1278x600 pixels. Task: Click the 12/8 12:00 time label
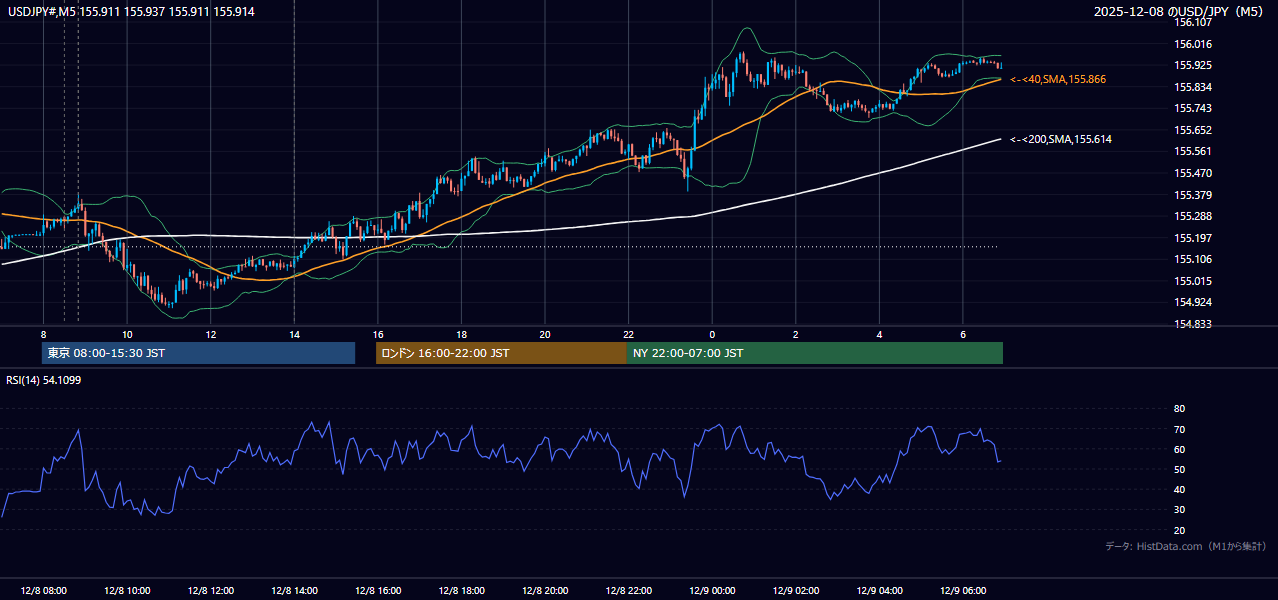pyautogui.click(x=210, y=591)
